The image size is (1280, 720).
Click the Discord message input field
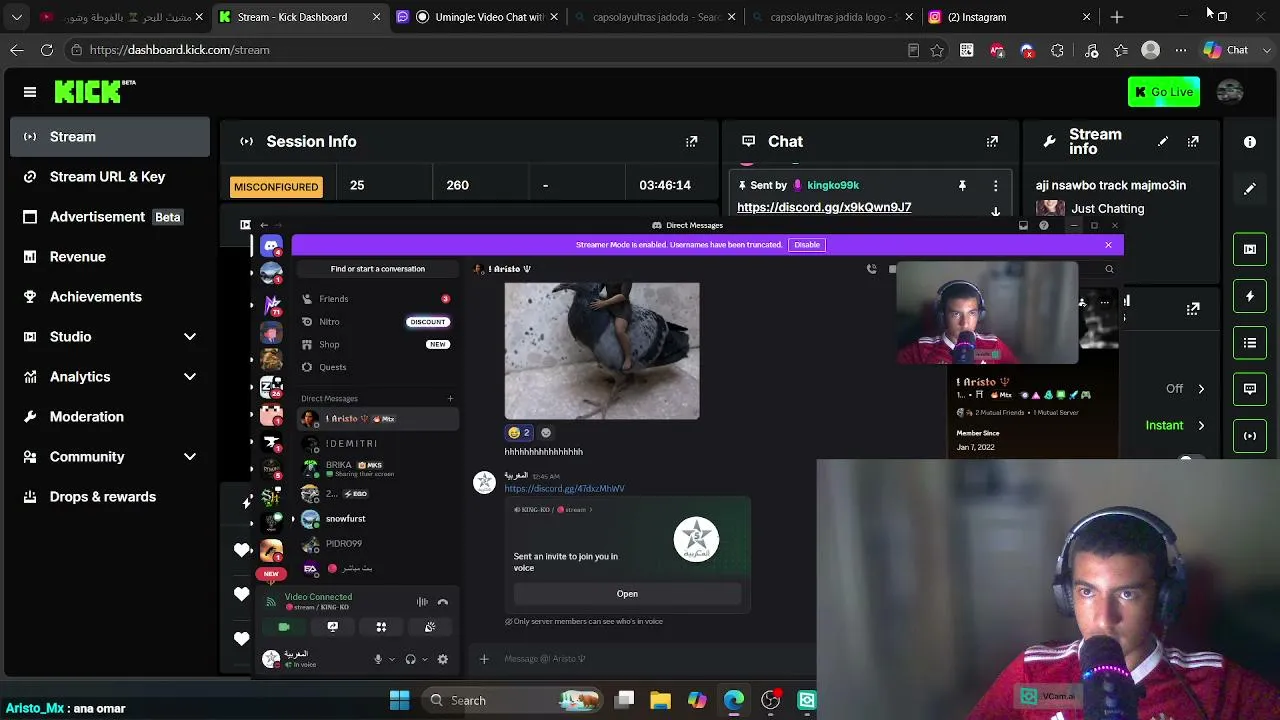[640, 659]
